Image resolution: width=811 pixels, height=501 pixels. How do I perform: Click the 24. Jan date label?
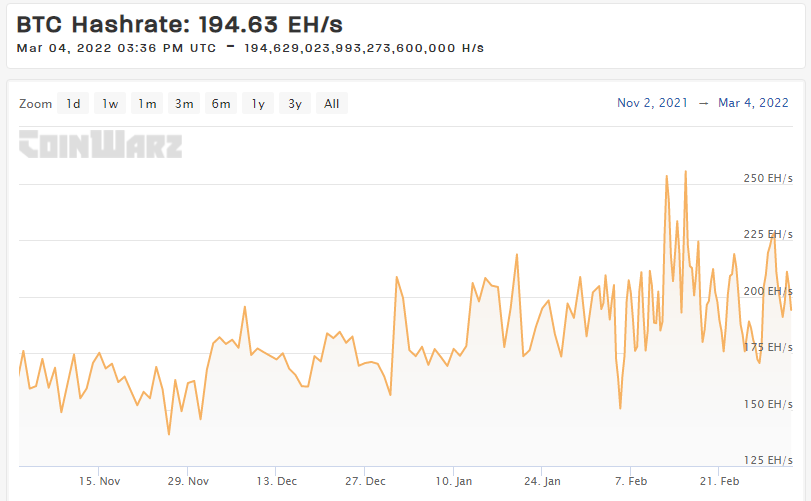tap(542, 481)
